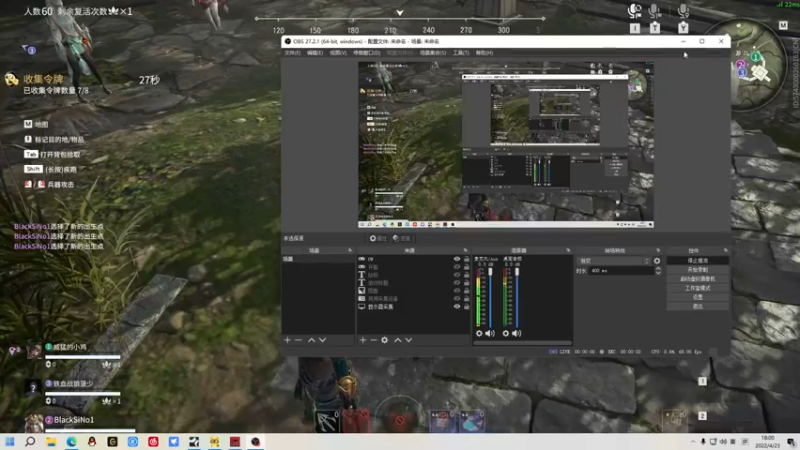Screen dimensions: 800x450
Task: Open source properties gear in Sources panel
Action: pos(385,340)
